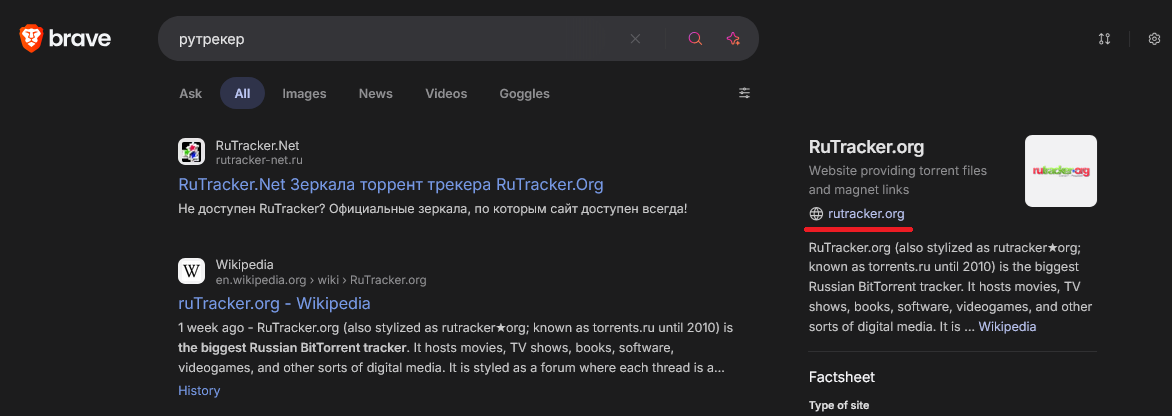Open the ruTracker.org - Wikipedia result
This screenshot has height=416, width=1172.
click(x=274, y=303)
